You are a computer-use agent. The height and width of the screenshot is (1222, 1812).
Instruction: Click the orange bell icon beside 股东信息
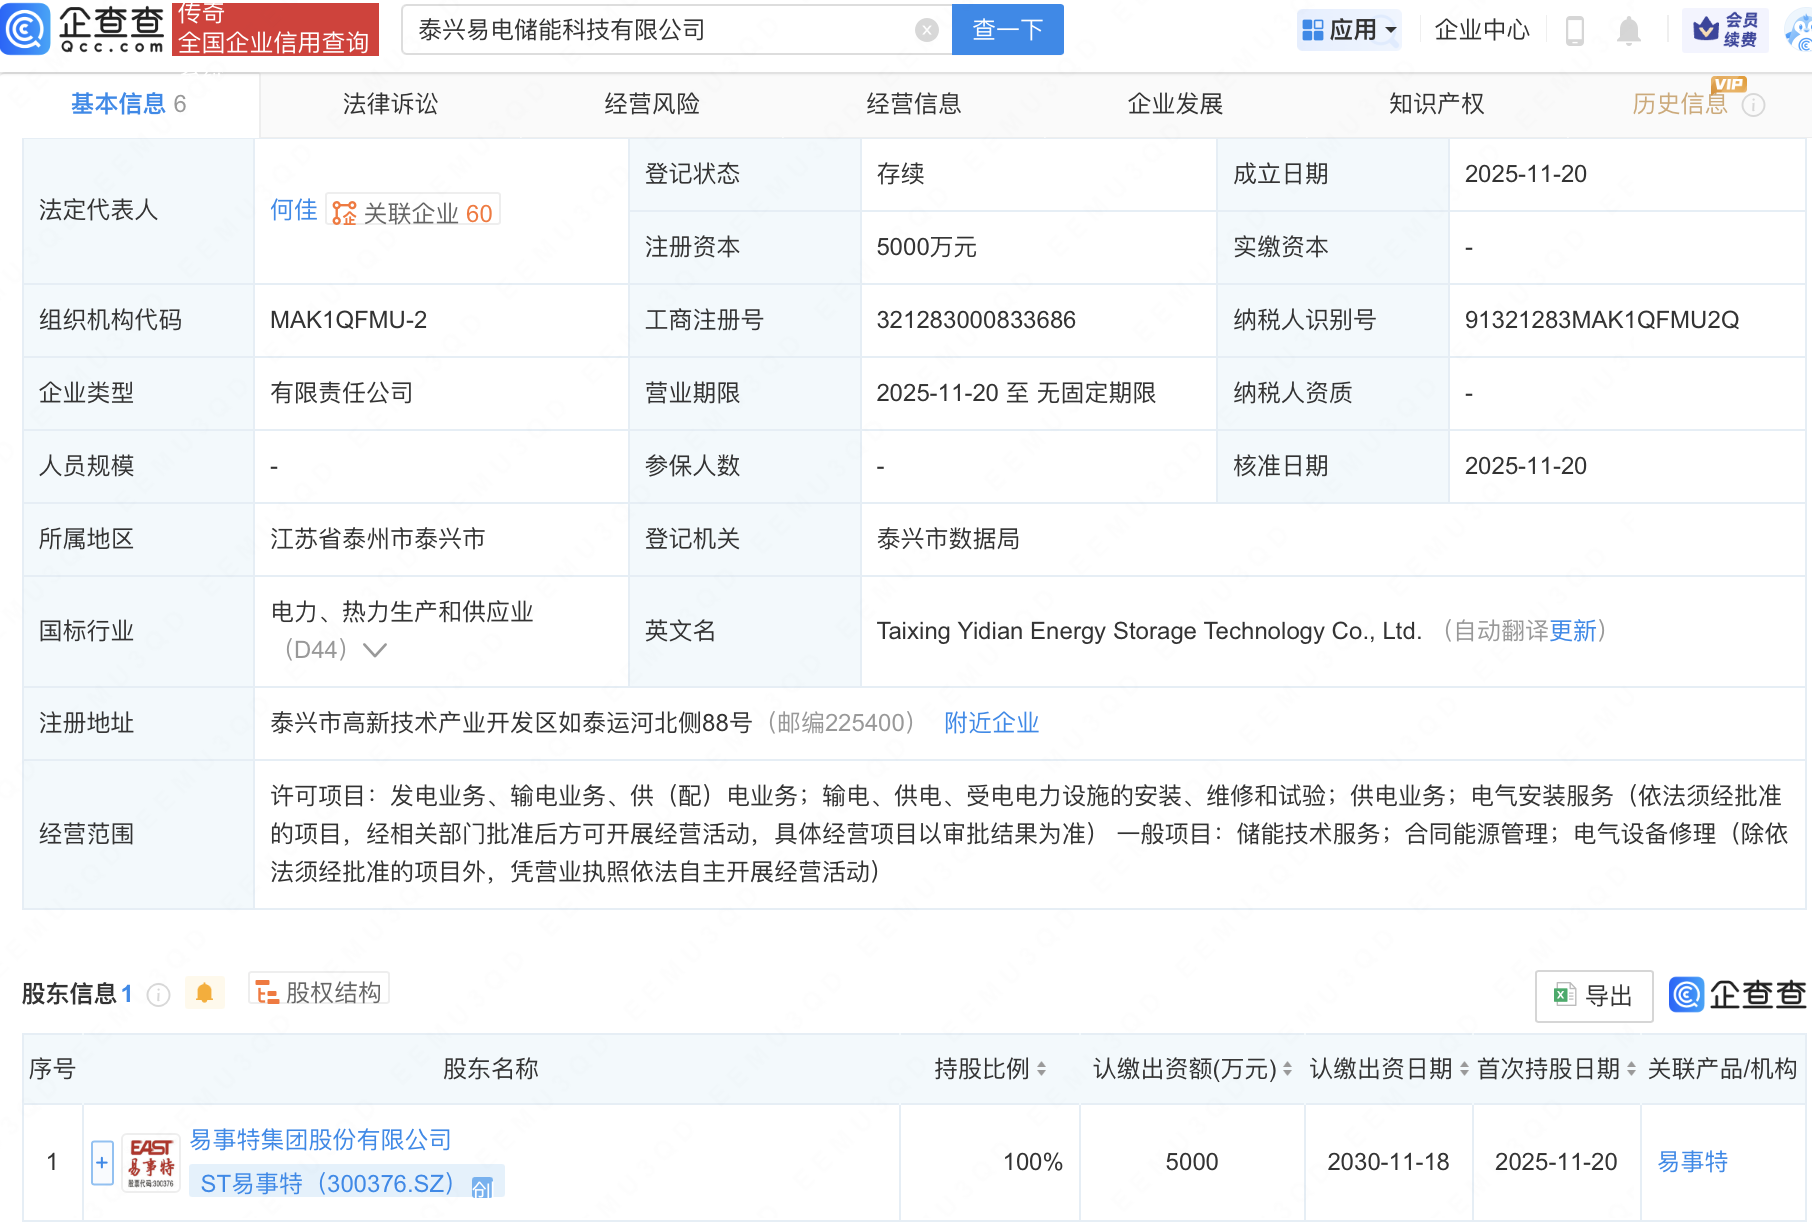point(205,992)
